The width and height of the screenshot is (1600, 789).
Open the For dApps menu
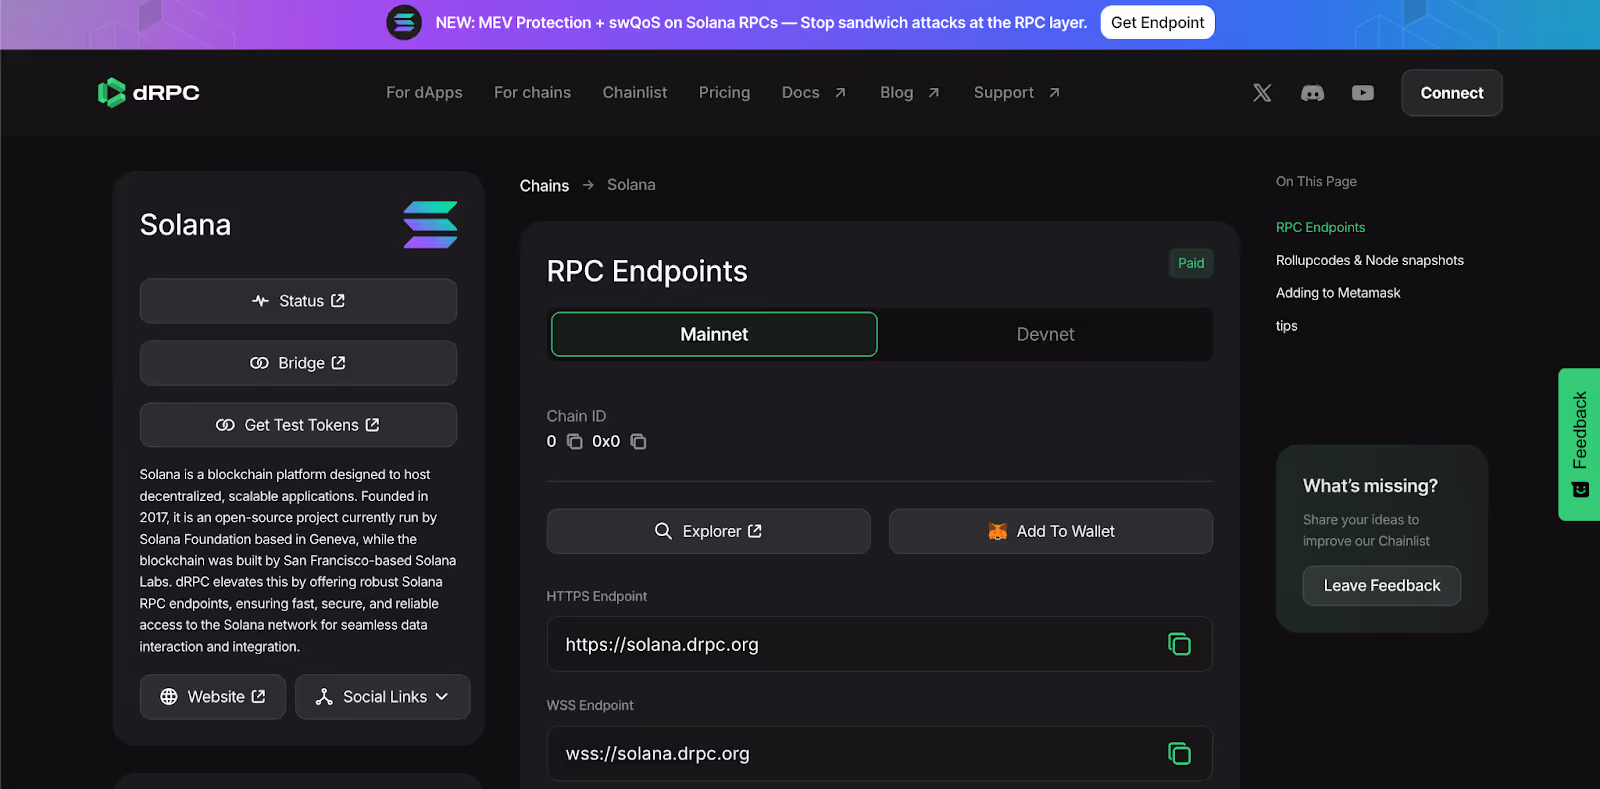(x=424, y=92)
